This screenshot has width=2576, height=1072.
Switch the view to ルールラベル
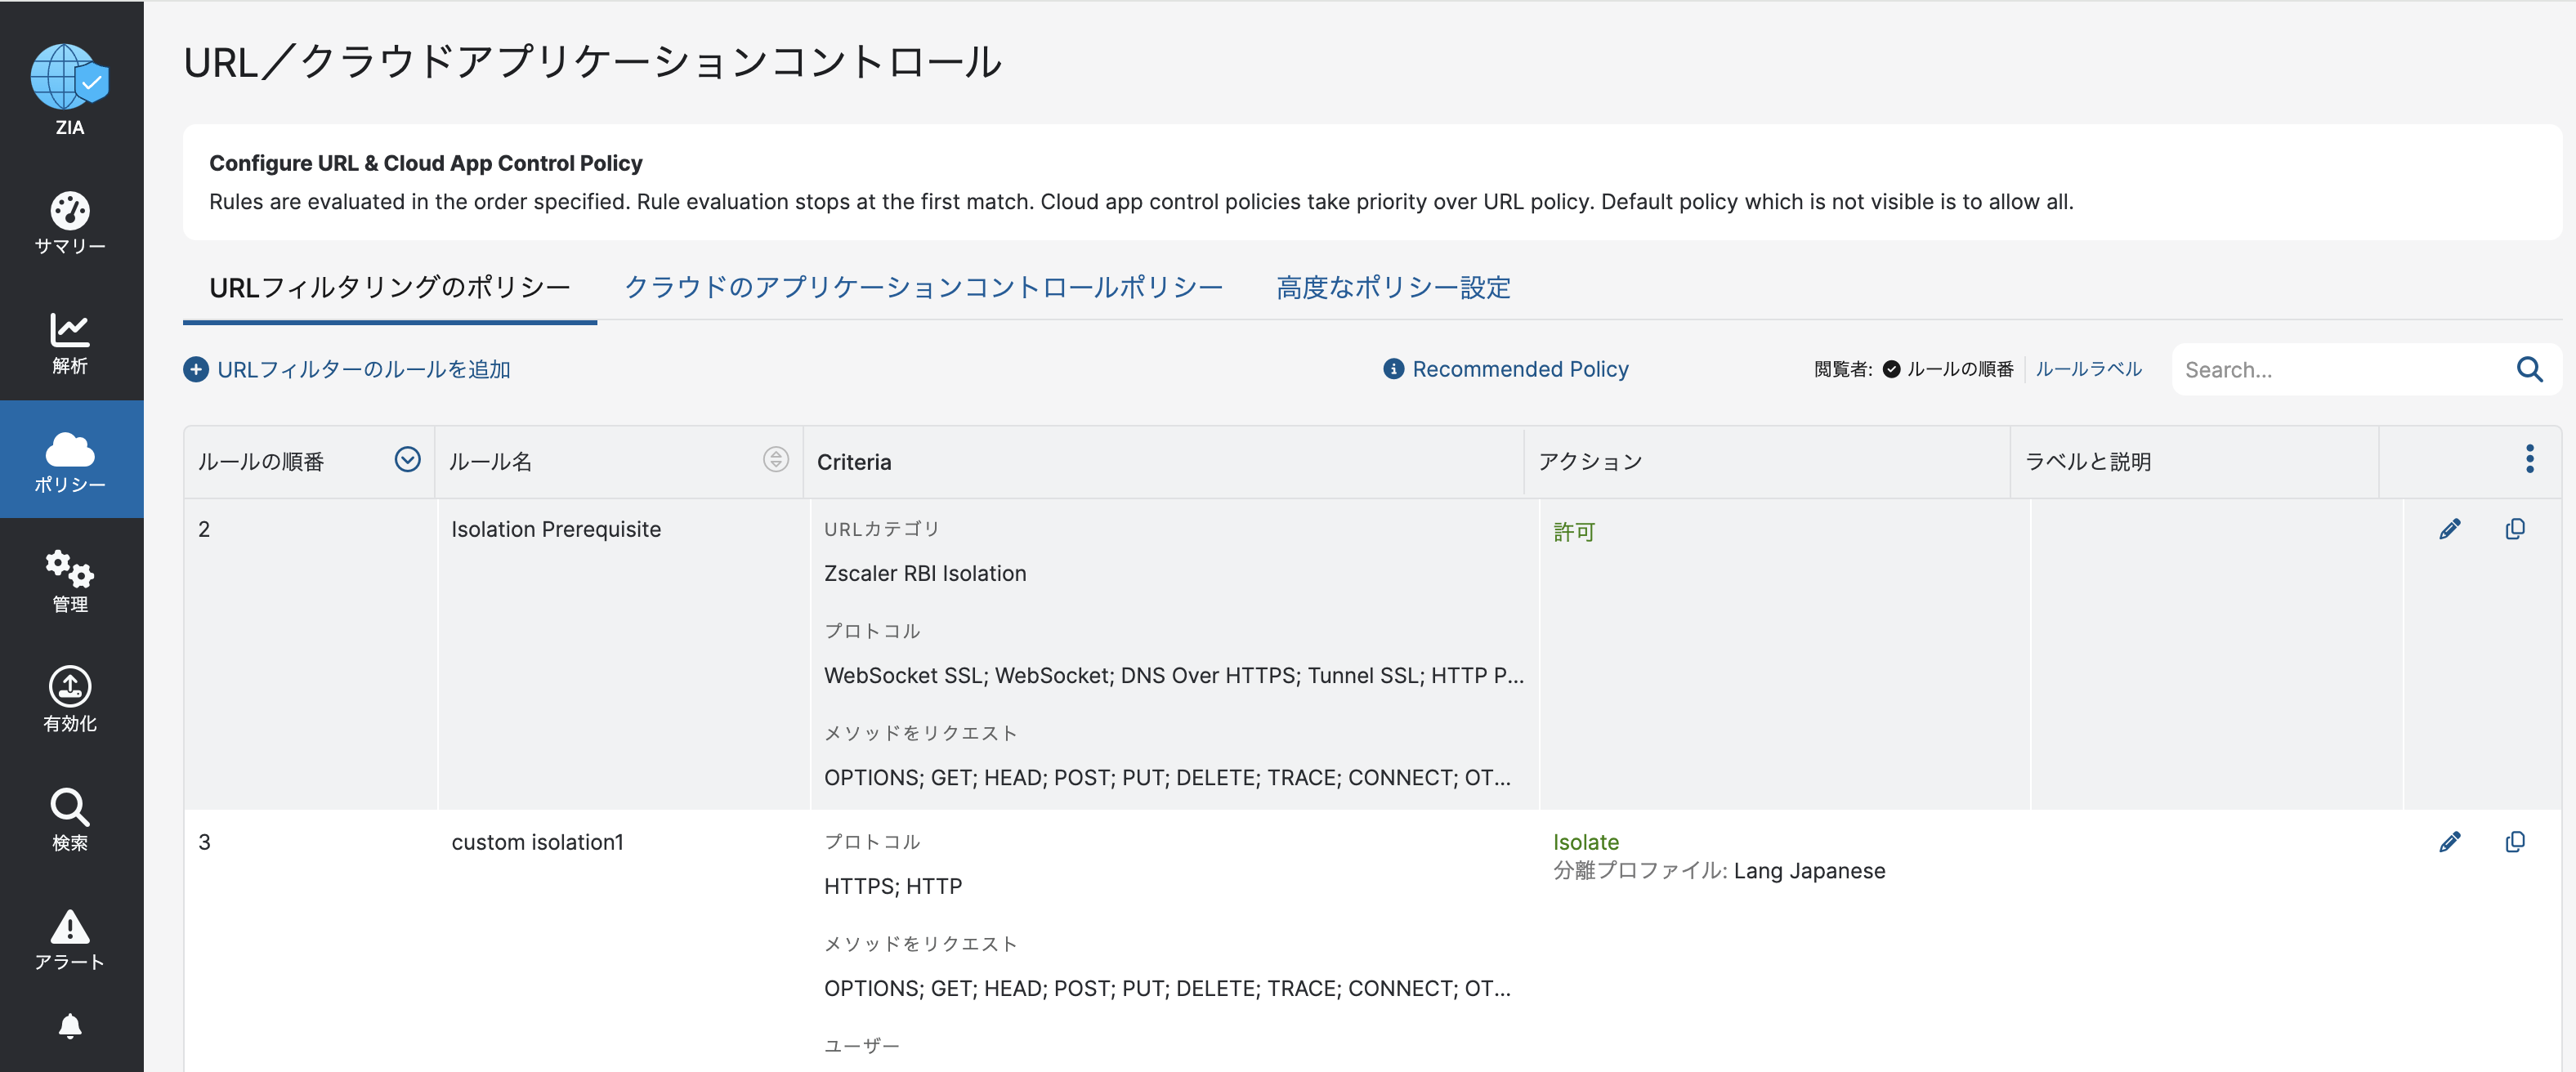(2088, 369)
